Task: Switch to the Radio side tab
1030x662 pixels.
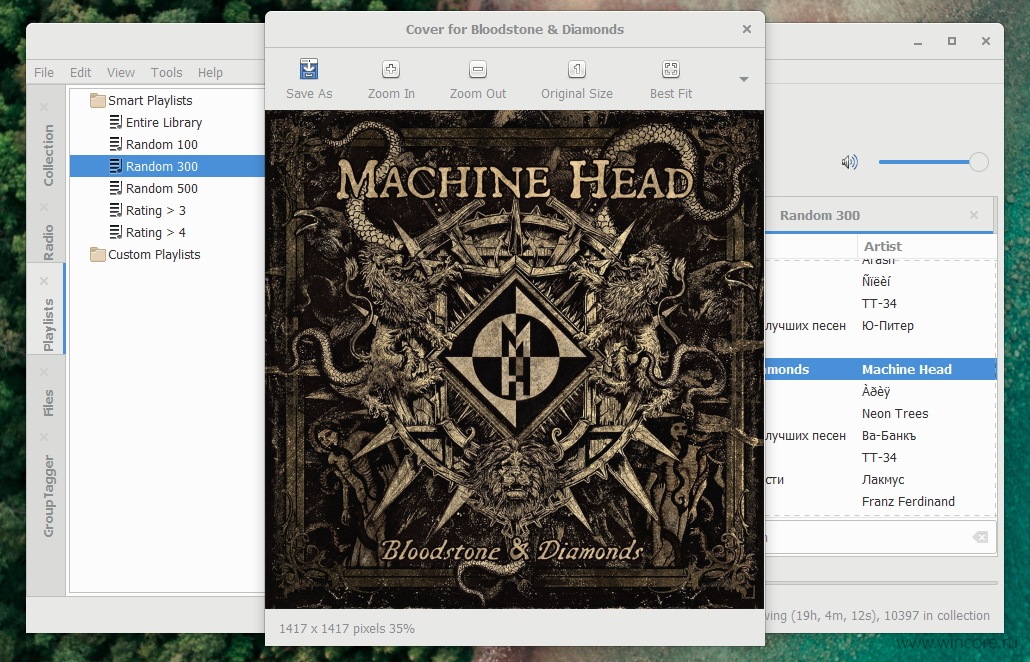Action: [48, 242]
